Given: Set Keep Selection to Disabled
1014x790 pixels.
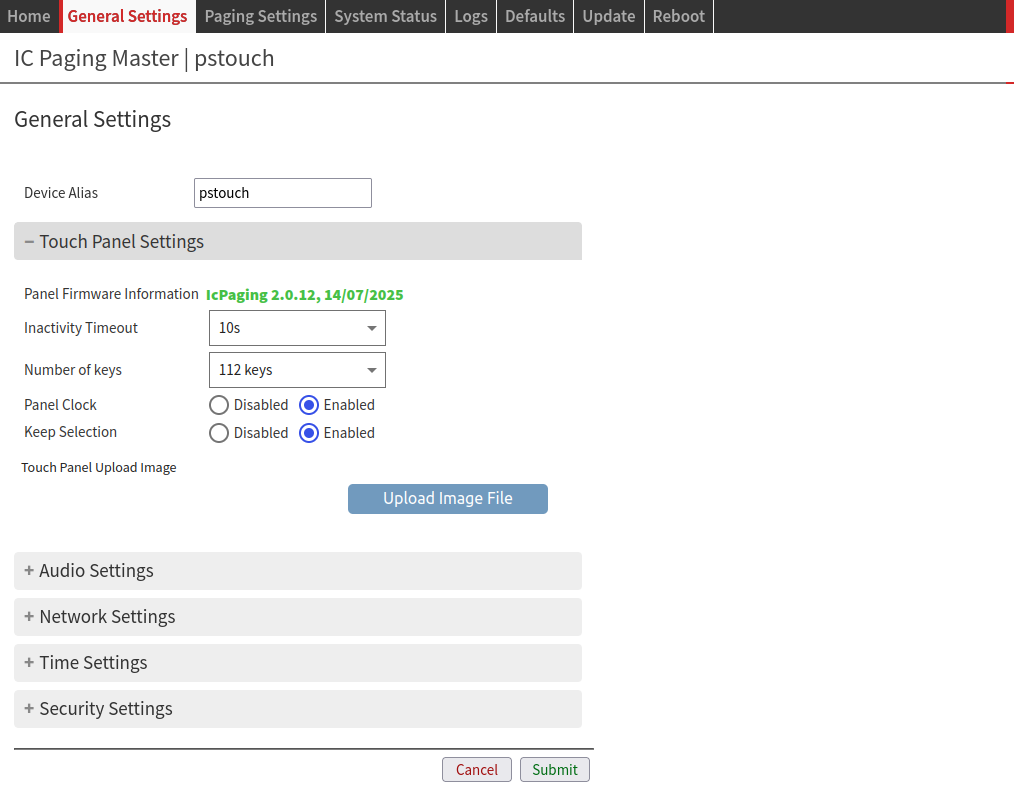Looking at the screenshot, I should 219,433.
